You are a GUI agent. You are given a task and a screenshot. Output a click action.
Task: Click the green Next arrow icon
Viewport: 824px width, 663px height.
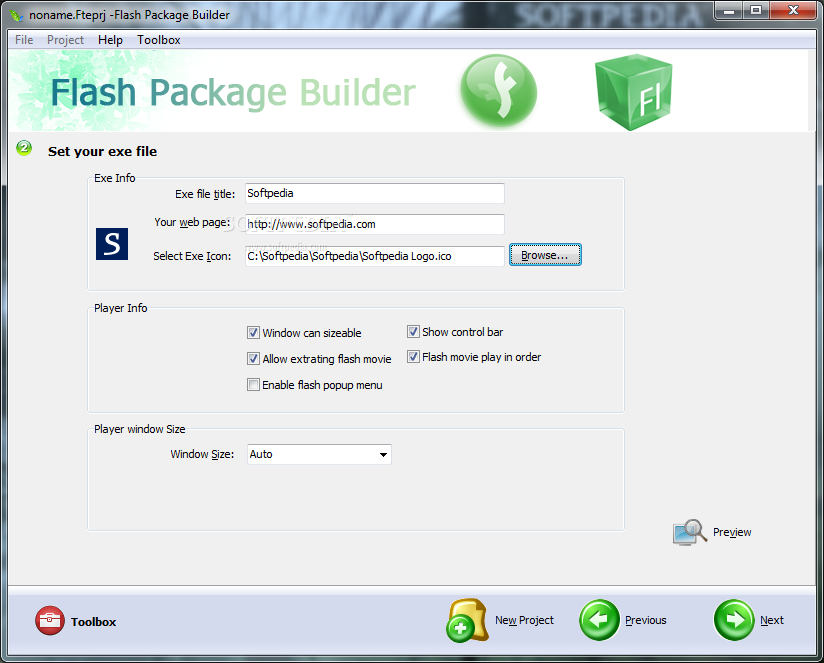point(734,620)
